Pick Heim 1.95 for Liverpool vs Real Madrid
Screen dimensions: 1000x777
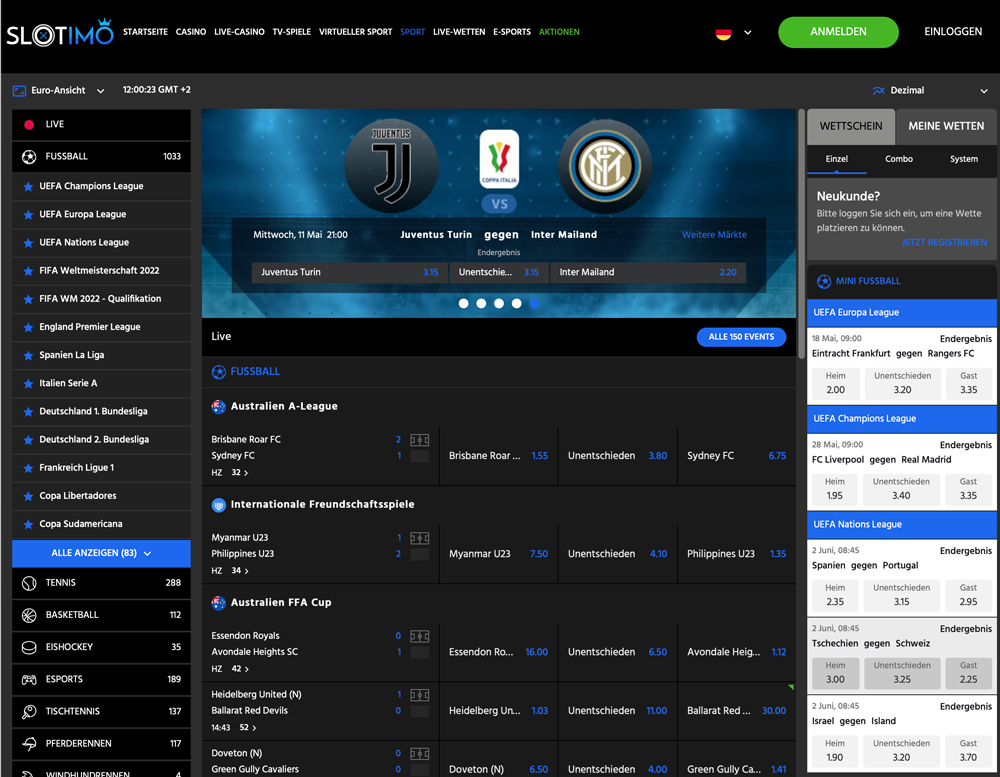point(835,489)
